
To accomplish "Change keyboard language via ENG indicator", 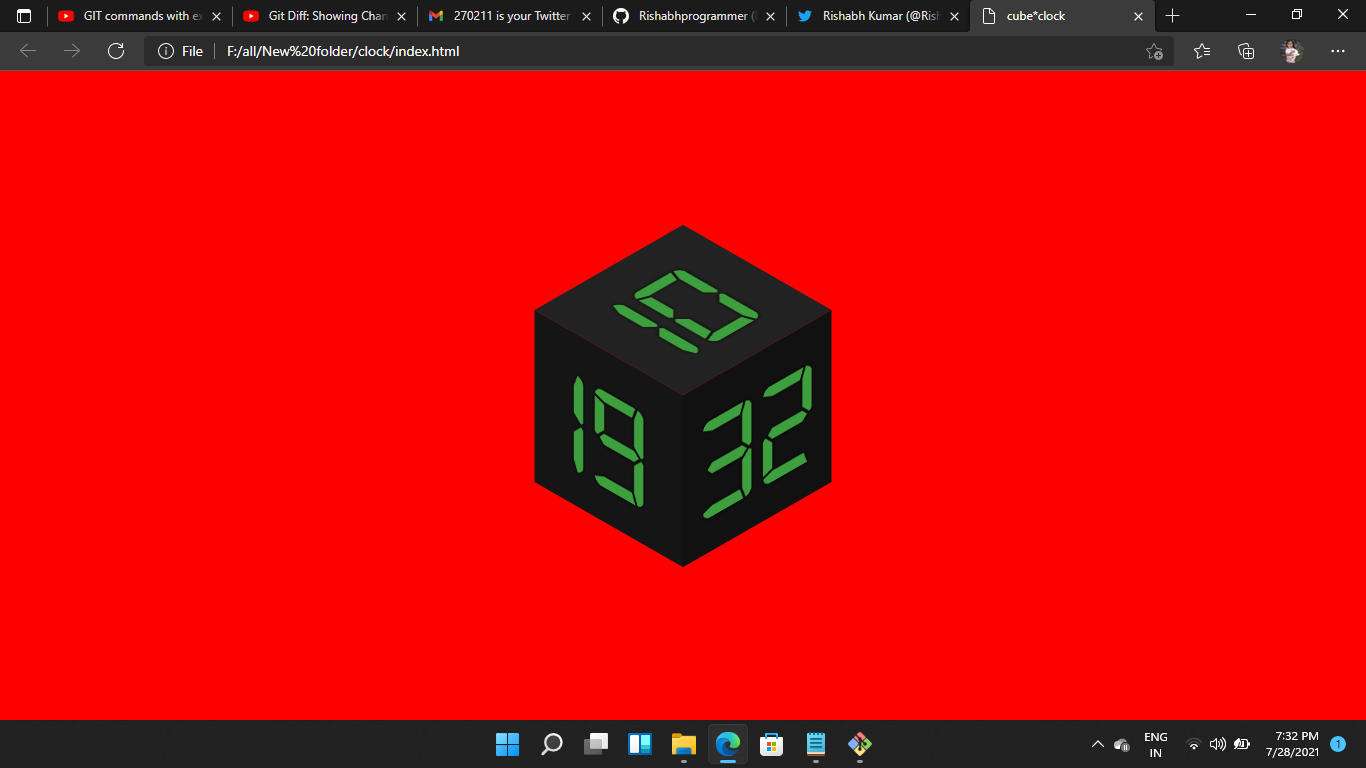I will click(1155, 744).
